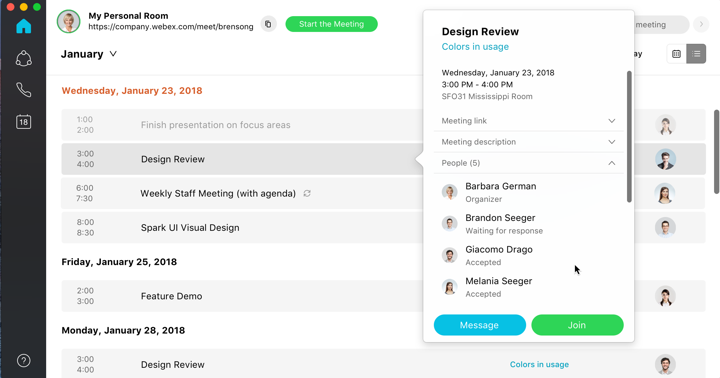Open the January month dropdown
This screenshot has width=720, height=378.
(89, 54)
